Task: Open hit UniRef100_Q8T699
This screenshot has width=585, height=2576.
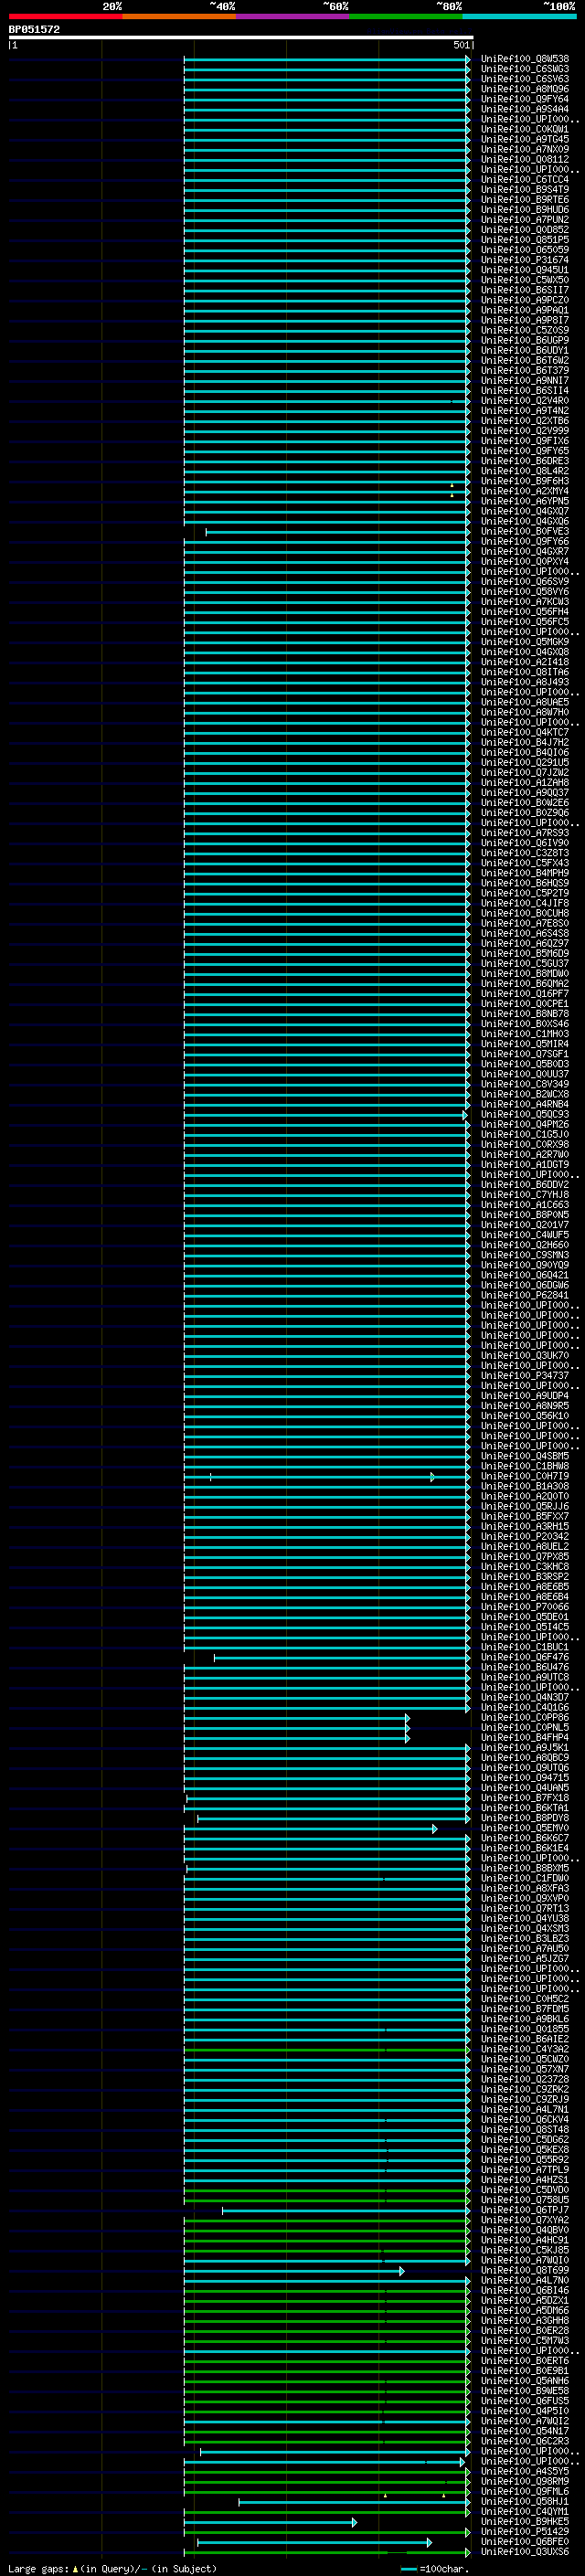Action: tap(524, 2270)
